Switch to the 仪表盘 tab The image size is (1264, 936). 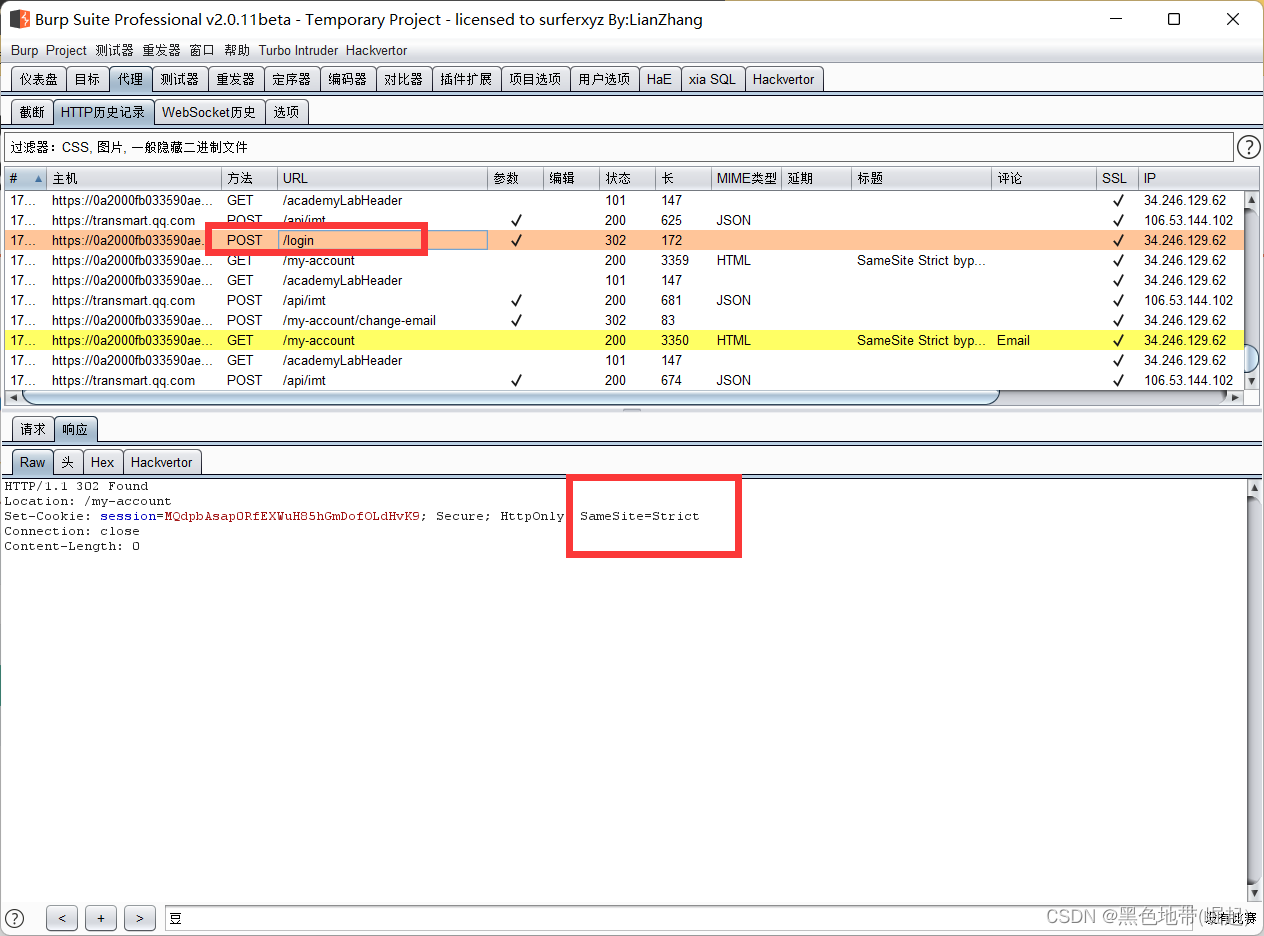pyautogui.click(x=39, y=79)
